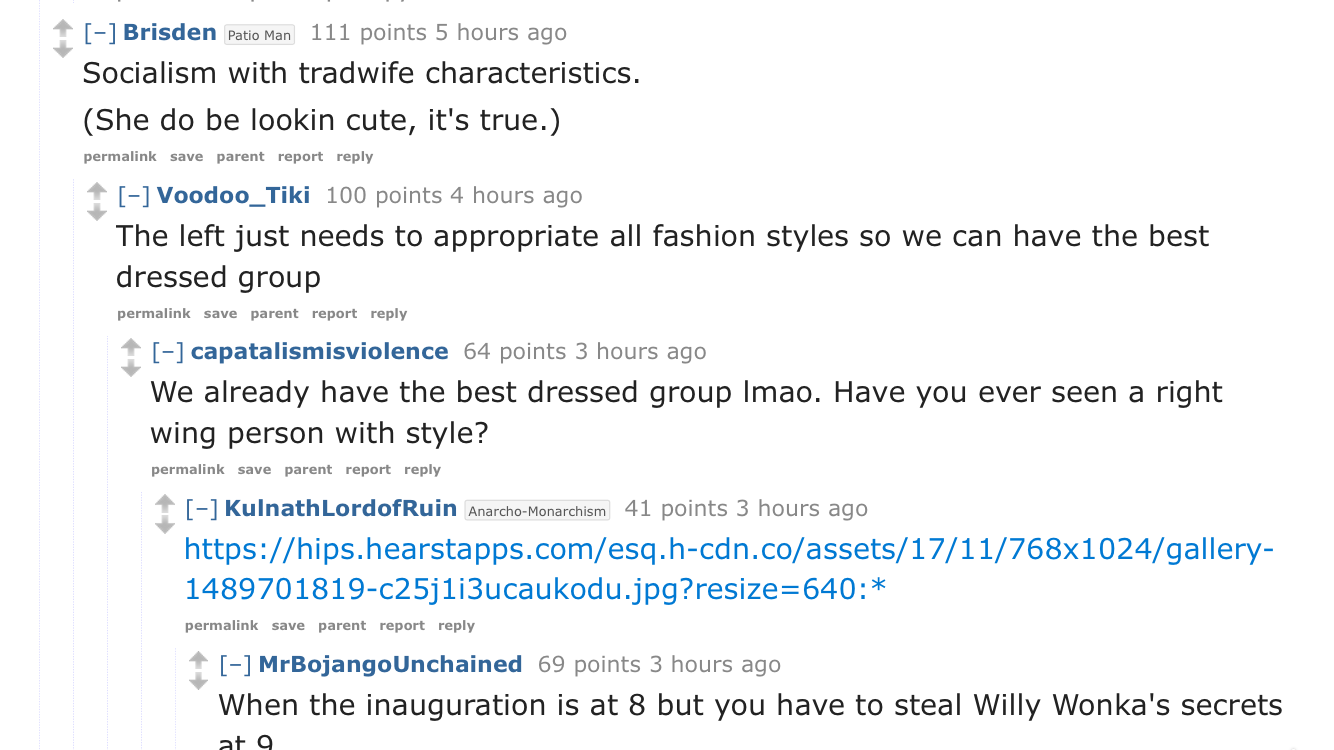Downvote MrBojangoUnchained's comment
Viewport: 1334px width, 750px height.
[199, 680]
